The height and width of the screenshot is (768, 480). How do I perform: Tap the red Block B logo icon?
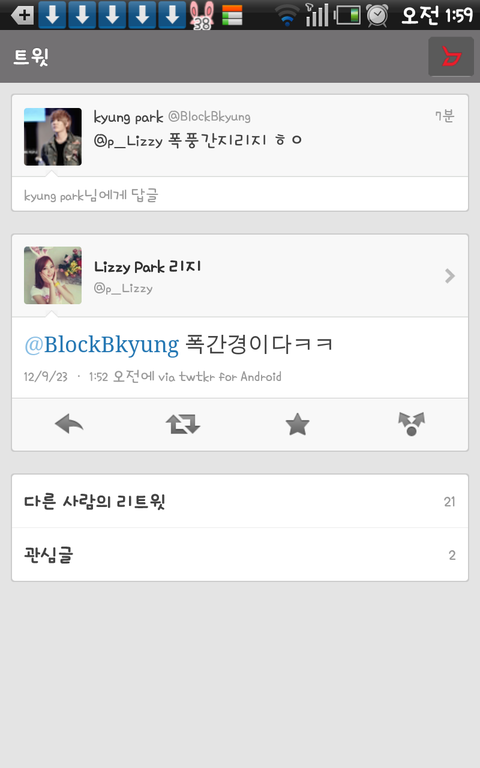point(451,57)
